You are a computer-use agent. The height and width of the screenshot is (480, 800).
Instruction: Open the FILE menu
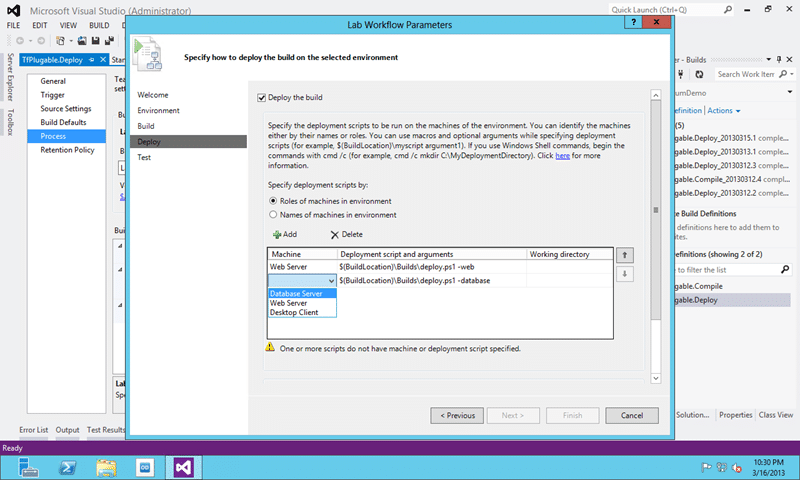click(13, 26)
